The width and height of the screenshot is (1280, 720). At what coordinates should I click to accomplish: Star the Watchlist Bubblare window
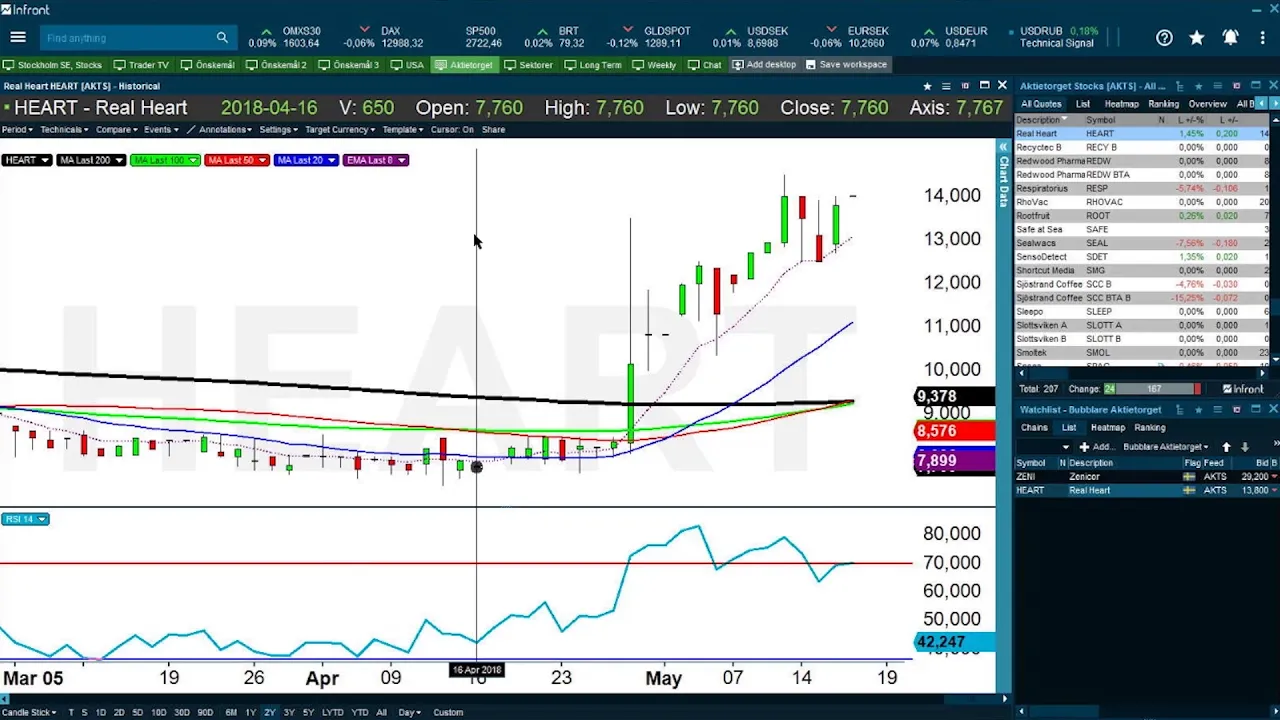(x=1198, y=410)
